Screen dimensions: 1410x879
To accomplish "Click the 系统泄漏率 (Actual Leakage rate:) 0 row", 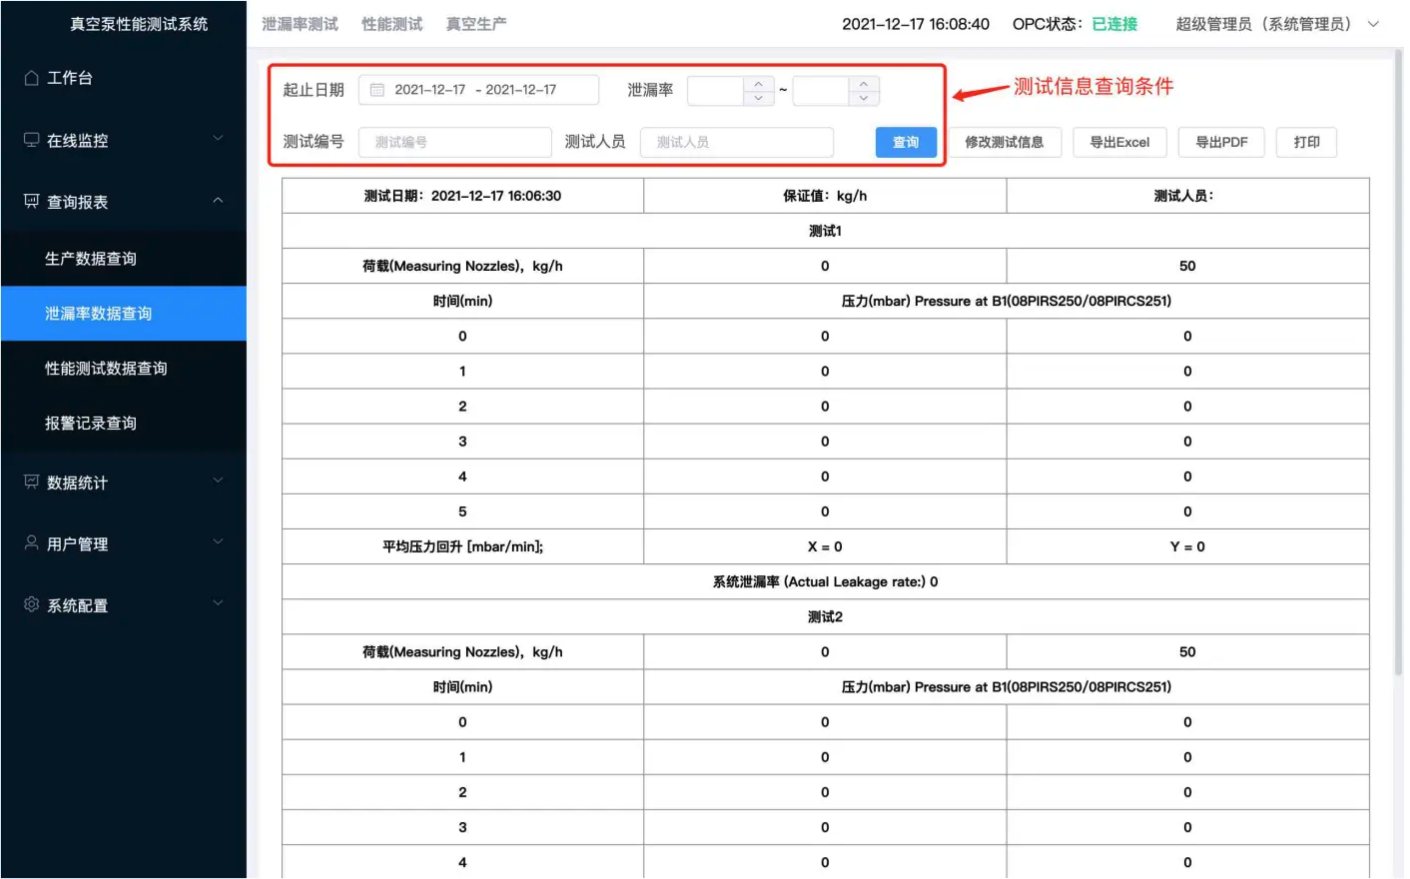I will [825, 582].
